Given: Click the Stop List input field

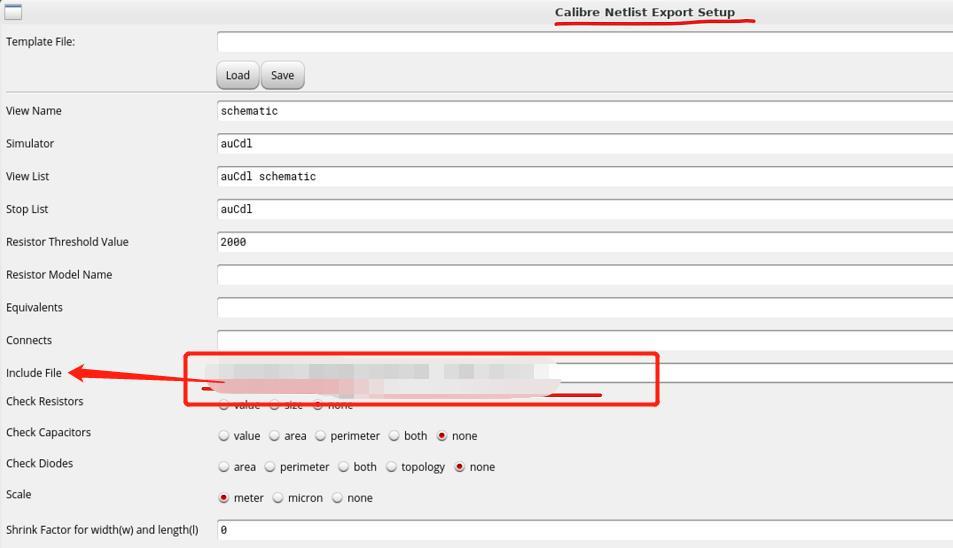Looking at the screenshot, I should 584,210.
